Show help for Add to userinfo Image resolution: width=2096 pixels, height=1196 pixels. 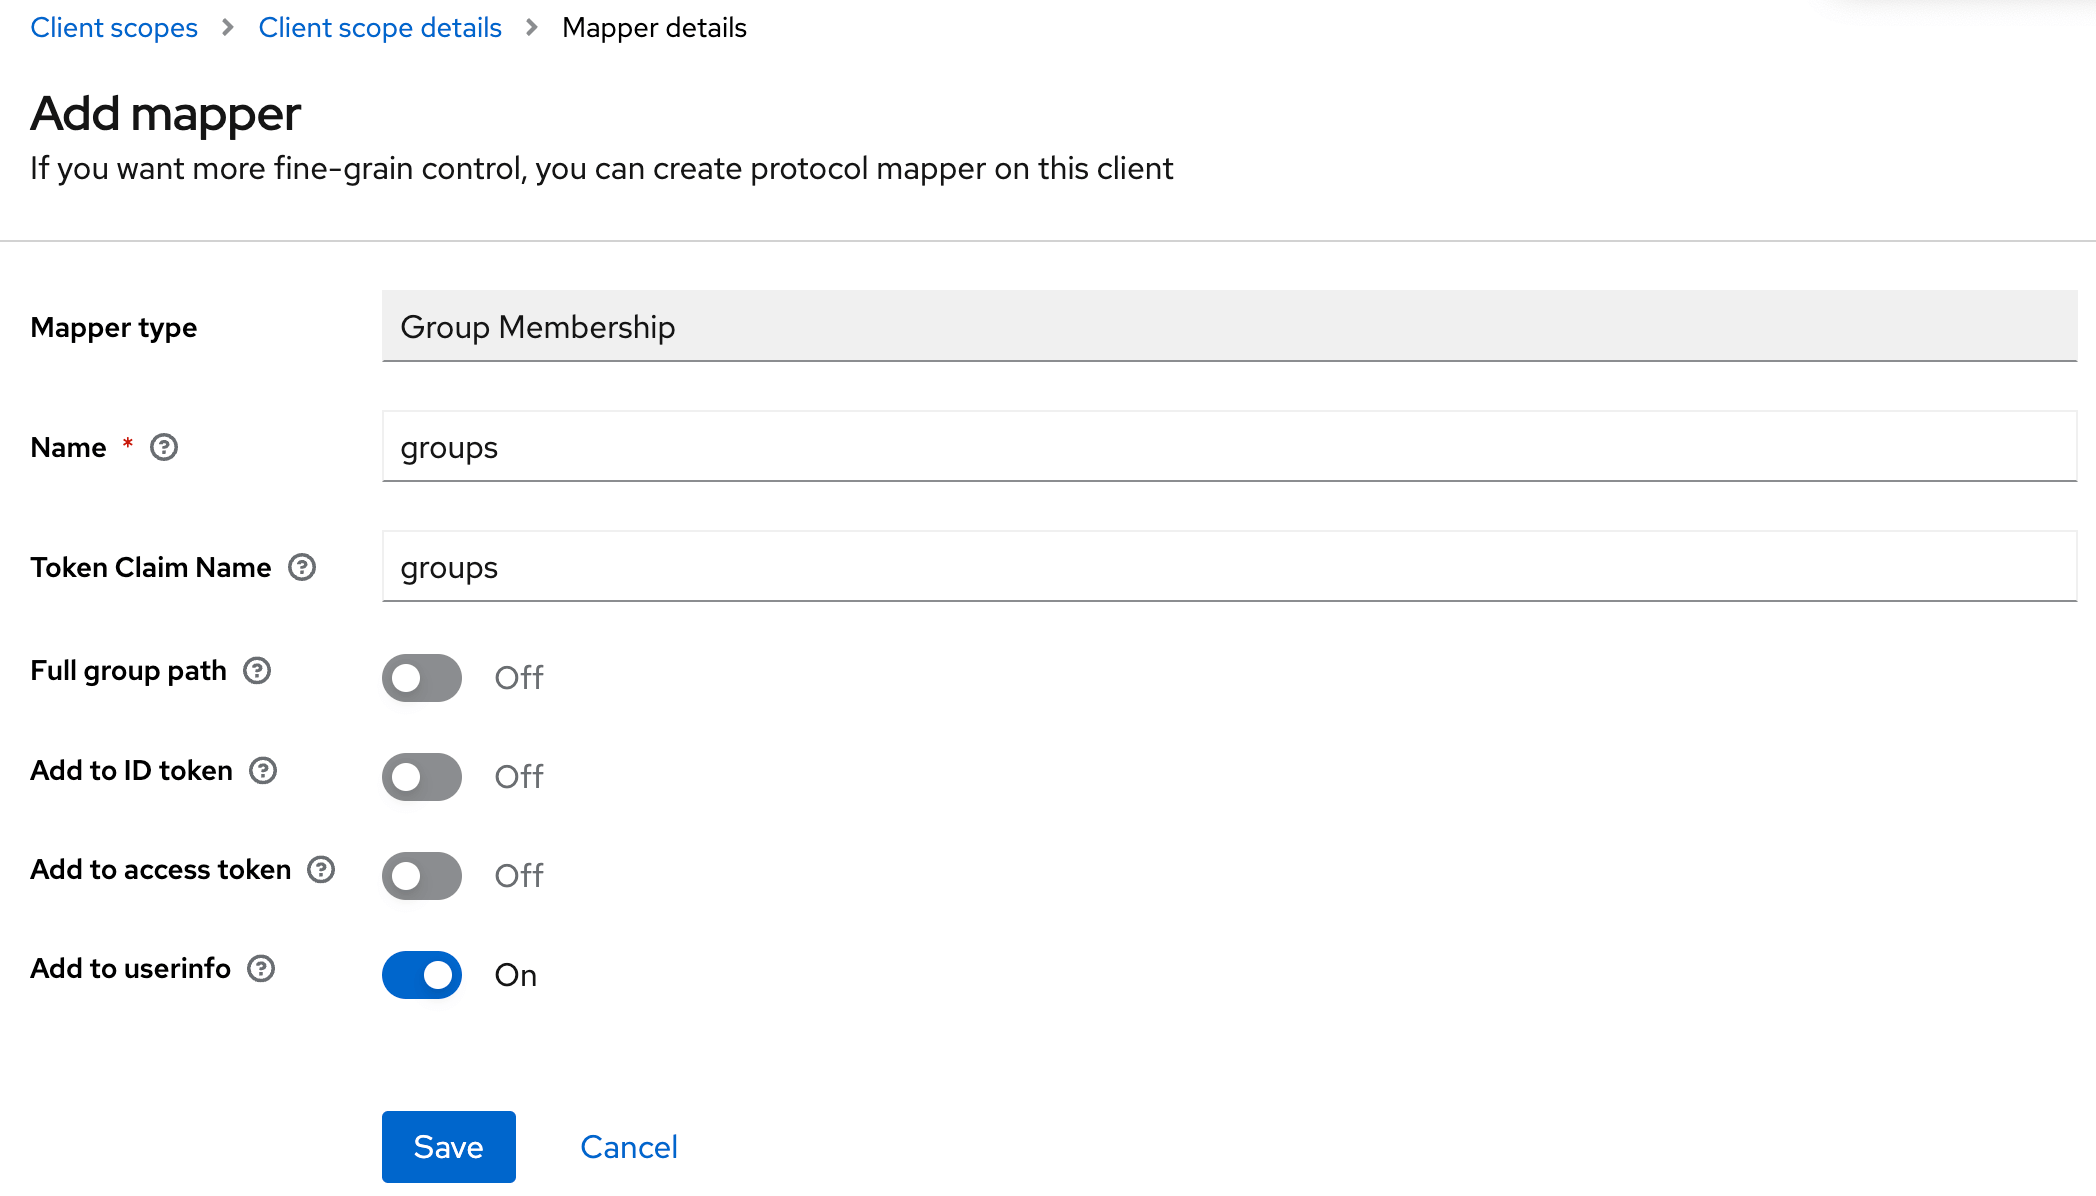coord(261,968)
